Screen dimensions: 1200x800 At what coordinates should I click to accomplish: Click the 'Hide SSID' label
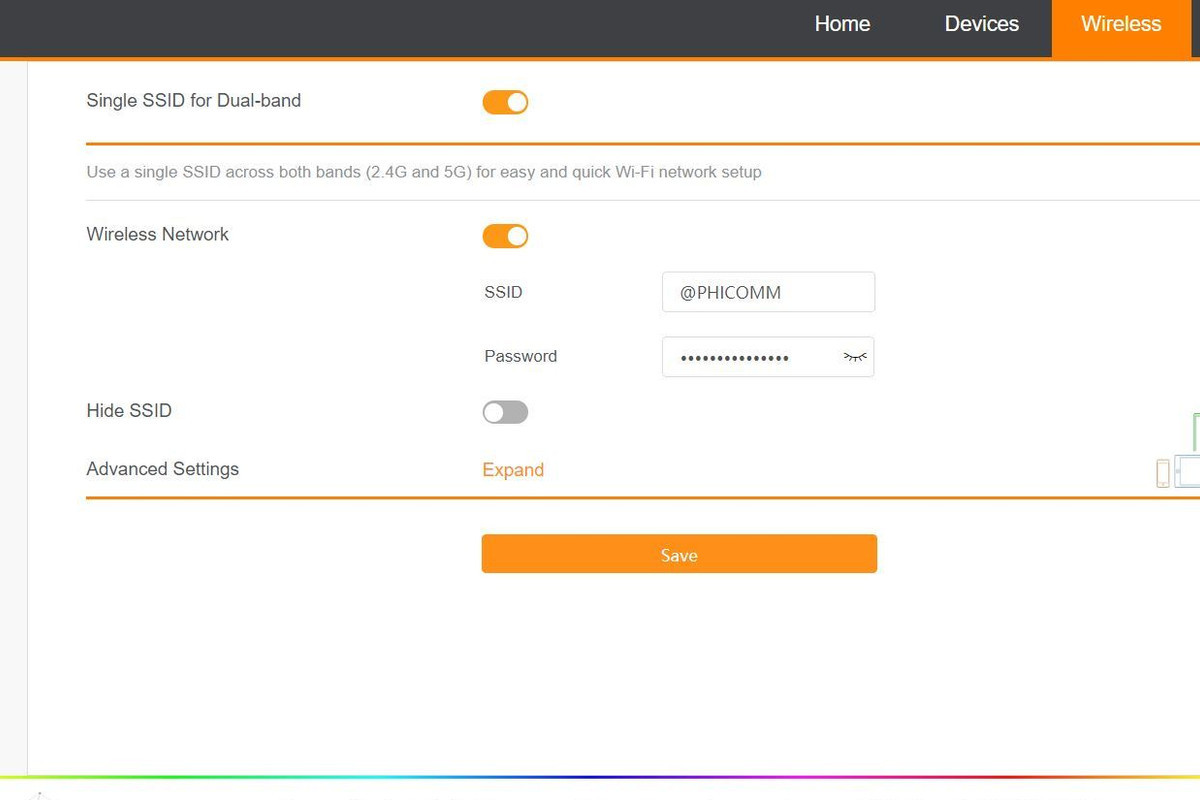[x=129, y=410]
